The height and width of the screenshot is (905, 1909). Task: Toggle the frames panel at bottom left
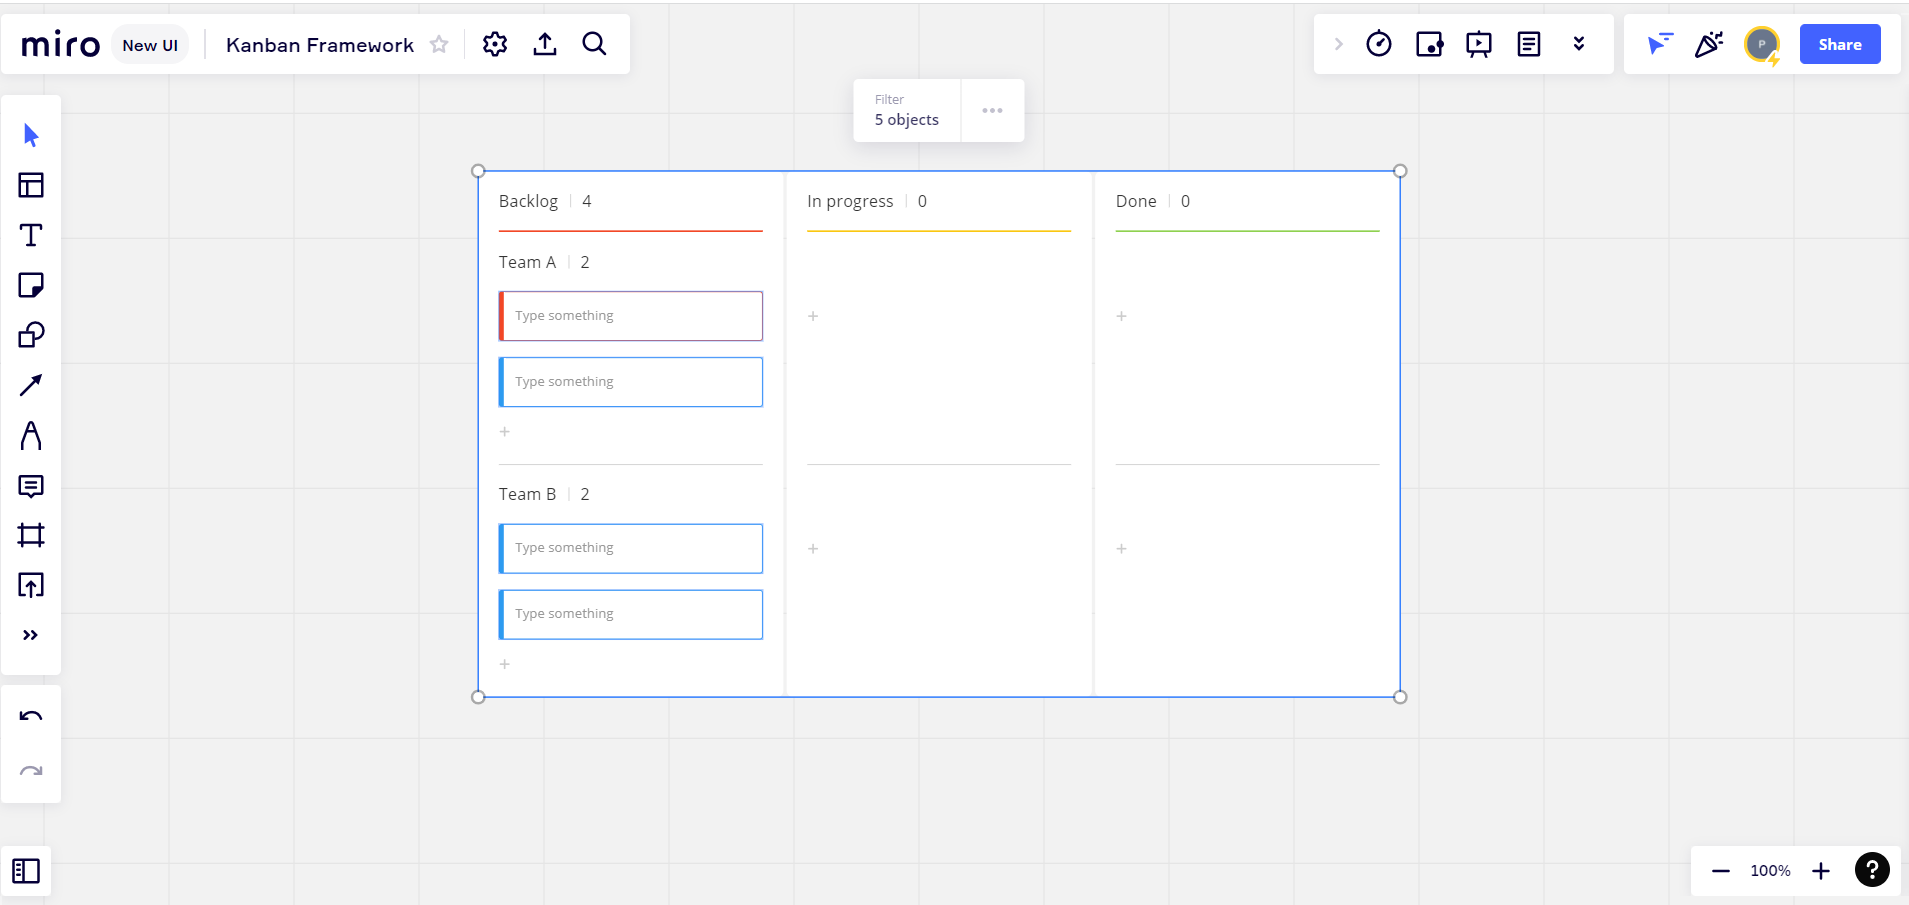(26, 871)
